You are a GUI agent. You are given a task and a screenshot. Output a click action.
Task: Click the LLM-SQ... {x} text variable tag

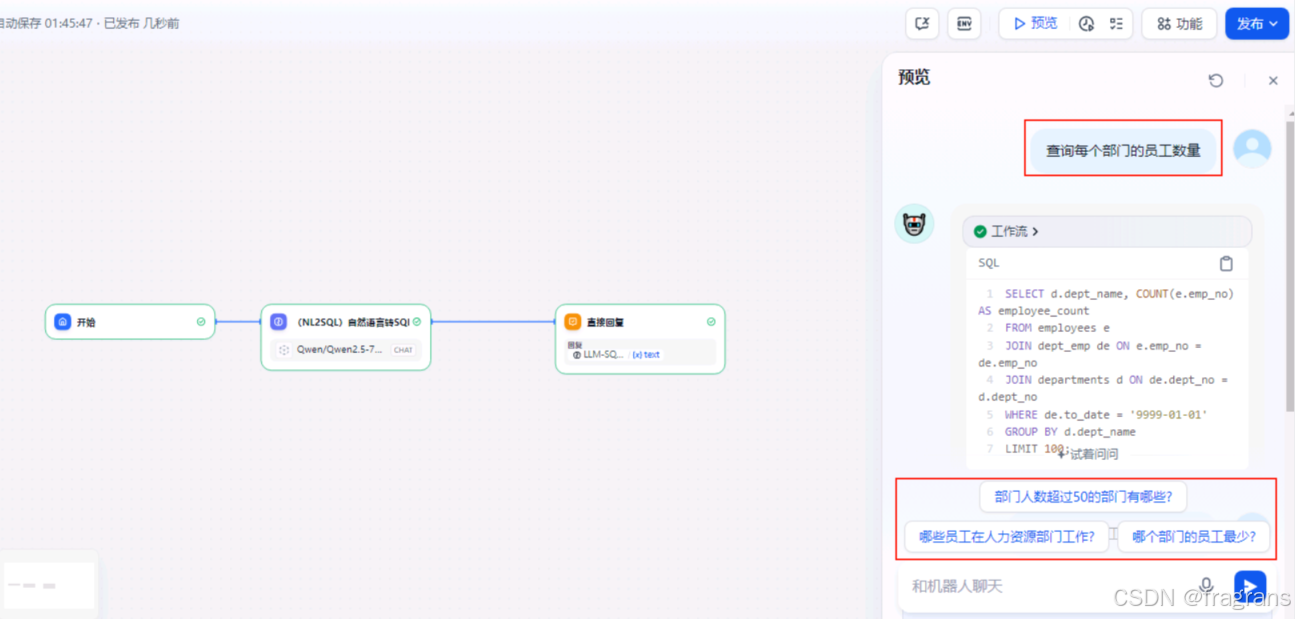click(x=616, y=354)
